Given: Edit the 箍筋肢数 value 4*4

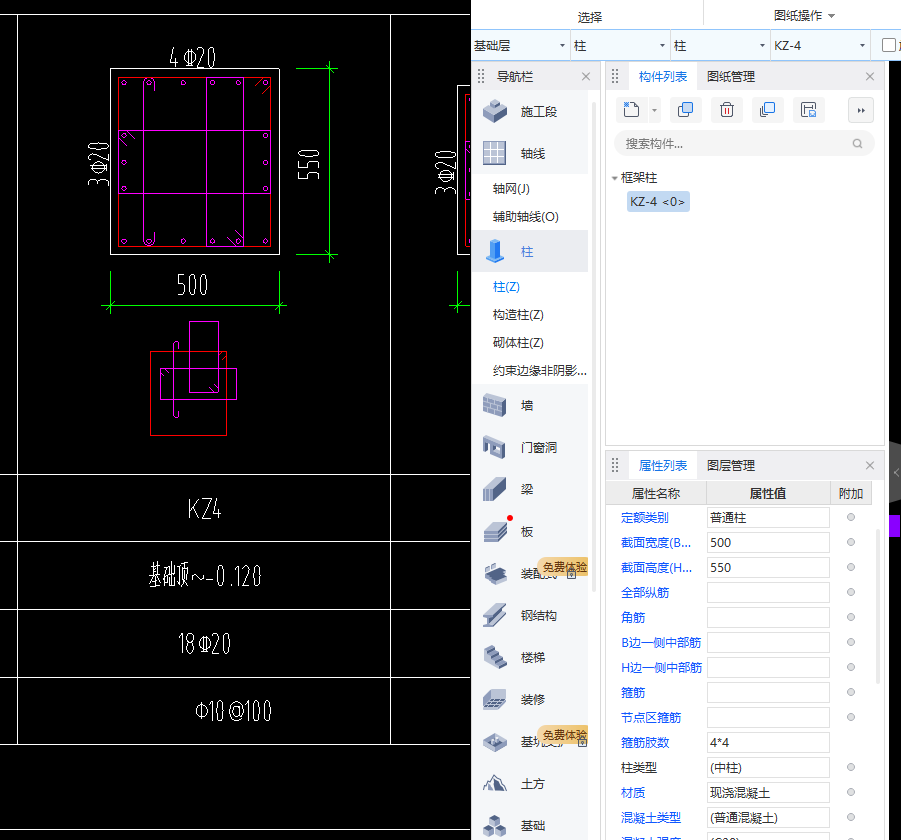Looking at the screenshot, I should [768, 742].
